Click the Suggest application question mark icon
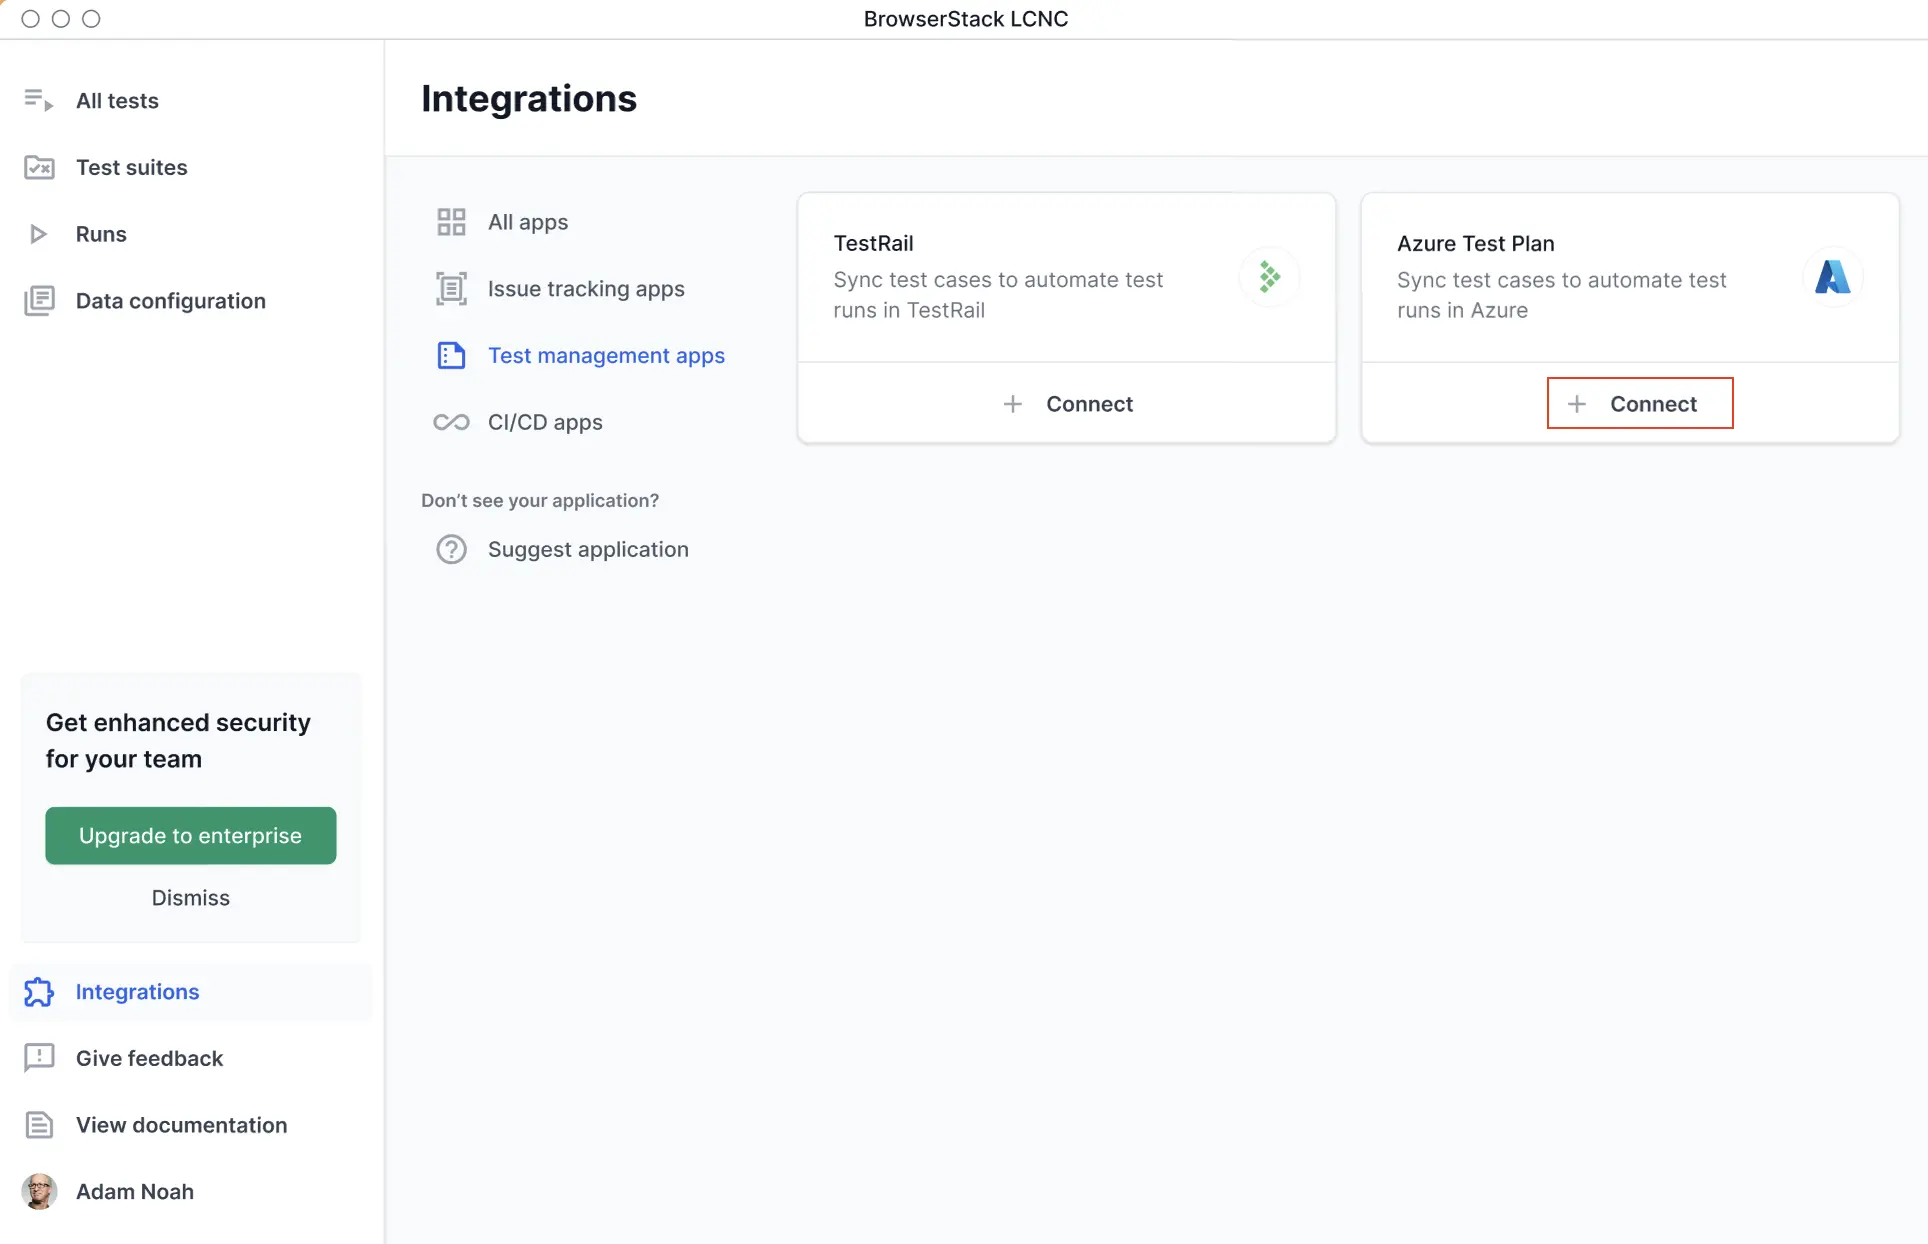The height and width of the screenshot is (1244, 1928). 451,549
